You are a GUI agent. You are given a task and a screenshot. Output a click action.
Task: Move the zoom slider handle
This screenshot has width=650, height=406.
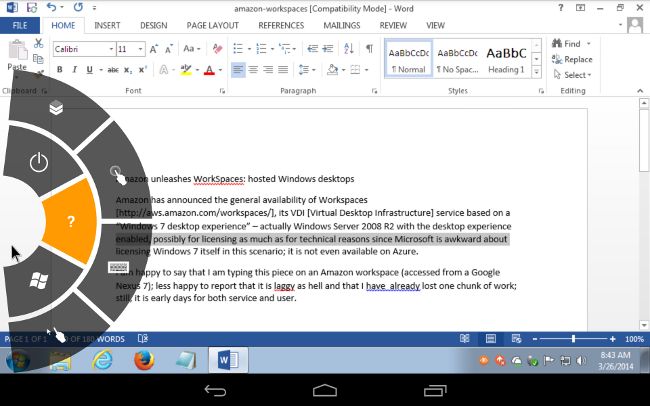pyautogui.click(x=573, y=339)
